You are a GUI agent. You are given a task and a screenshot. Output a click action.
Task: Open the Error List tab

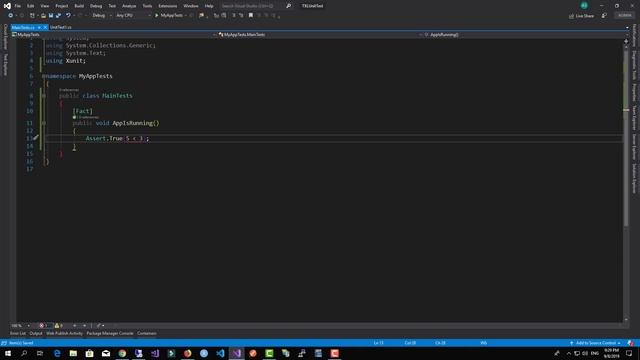(x=18, y=333)
